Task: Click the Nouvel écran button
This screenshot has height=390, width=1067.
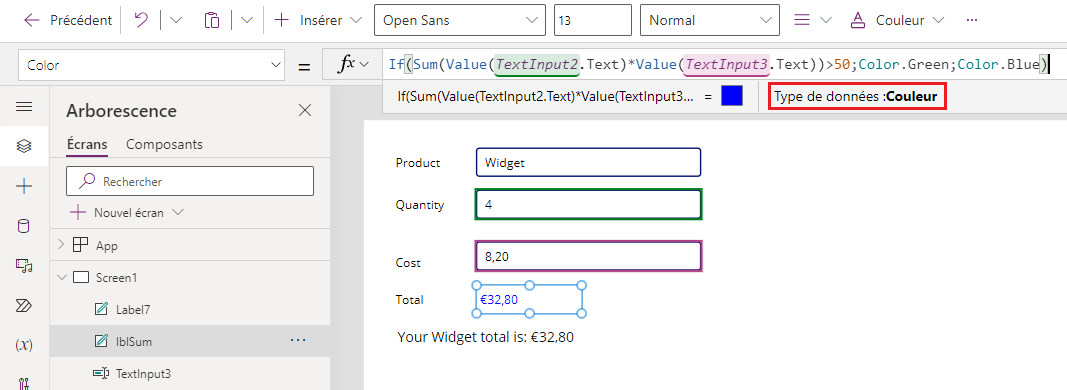Action: [127, 212]
